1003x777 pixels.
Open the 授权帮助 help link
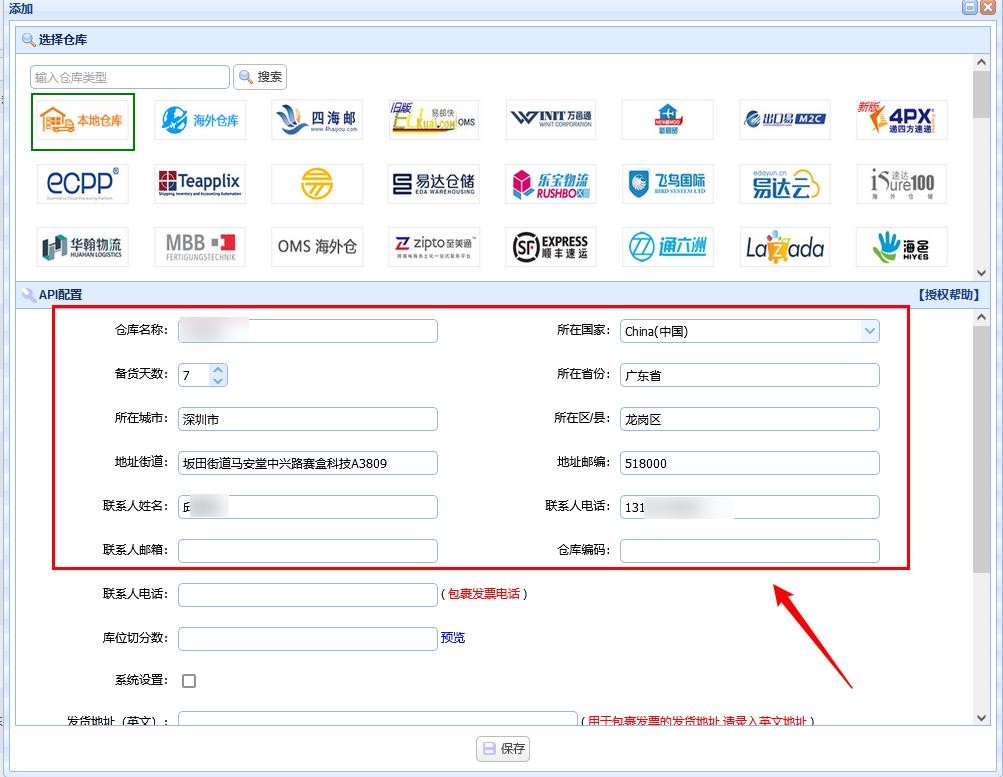click(949, 295)
